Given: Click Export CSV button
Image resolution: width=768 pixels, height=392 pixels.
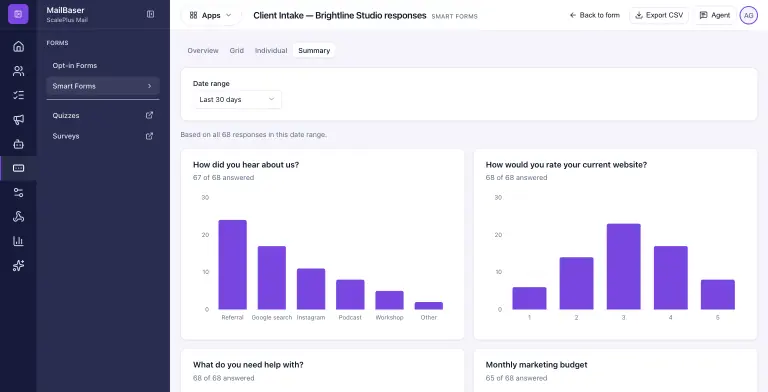Looking at the screenshot, I should point(659,15).
